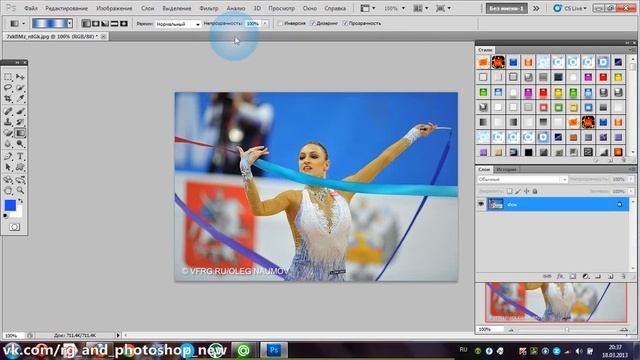Select the Blur tool

click(x=8, y=144)
